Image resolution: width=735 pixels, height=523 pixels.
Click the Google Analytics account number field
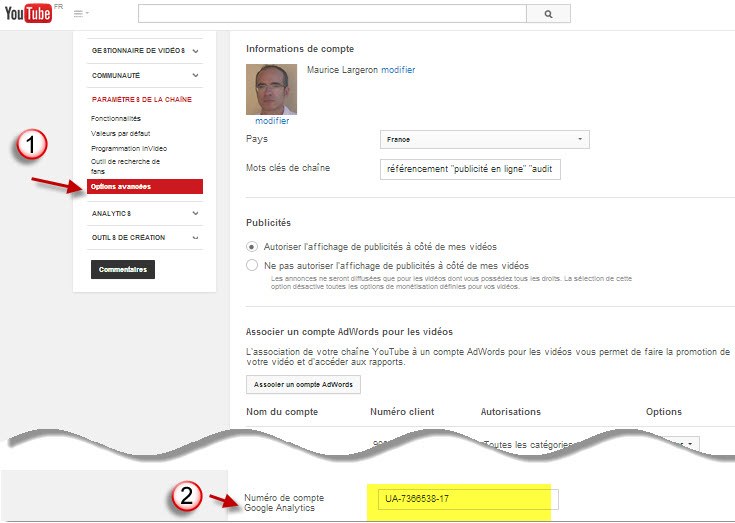tap(468, 499)
